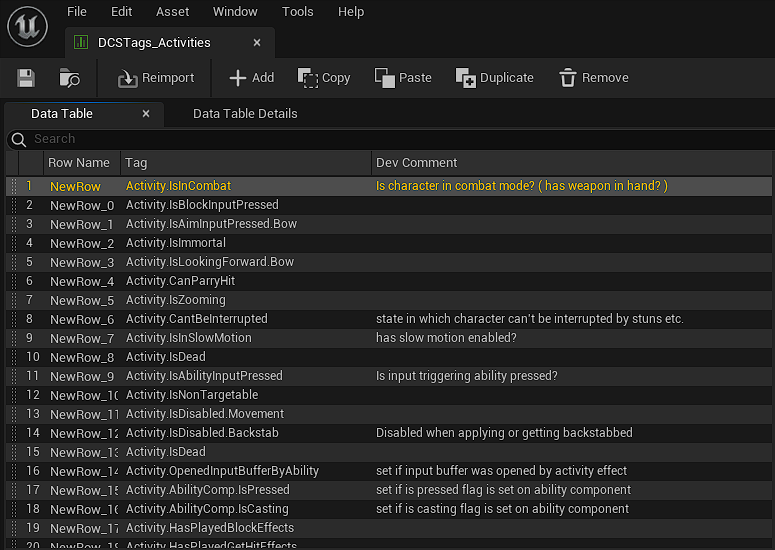Open the Tools menu

(x=297, y=12)
